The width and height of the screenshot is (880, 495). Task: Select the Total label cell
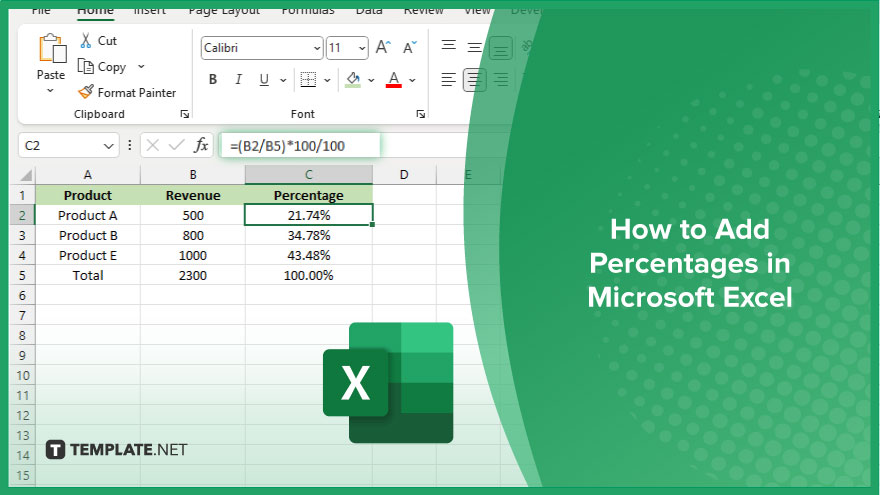pyautogui.click(x=88, y=276)
